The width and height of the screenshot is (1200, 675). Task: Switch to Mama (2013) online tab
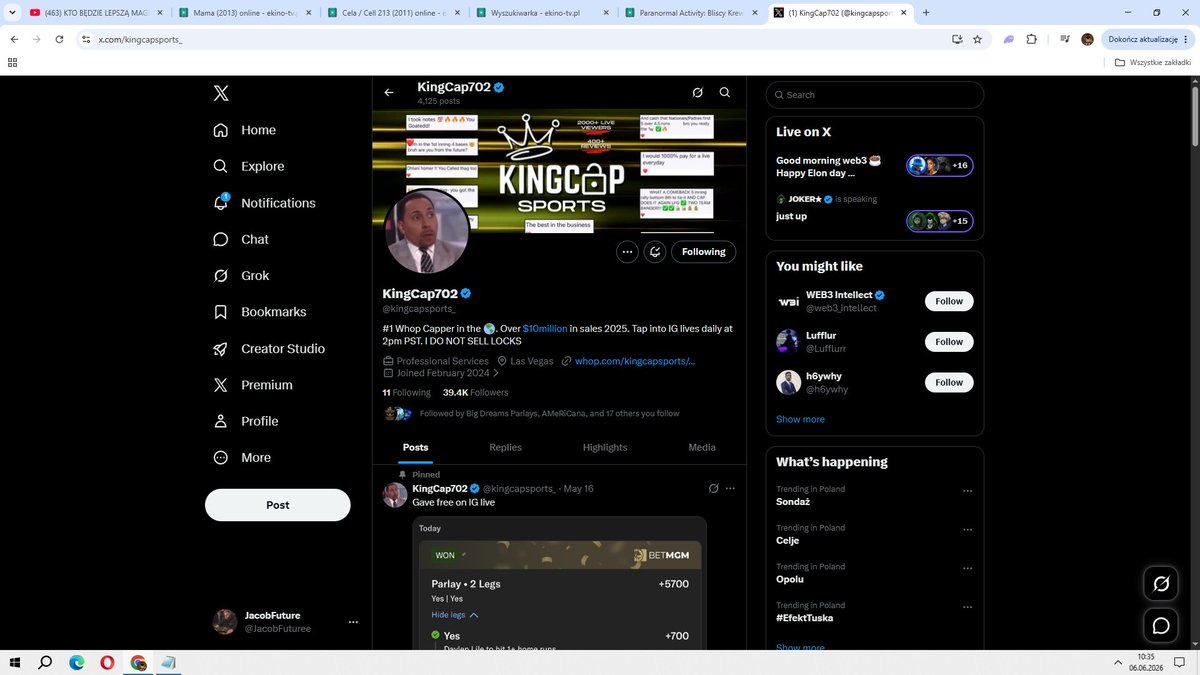244,13
